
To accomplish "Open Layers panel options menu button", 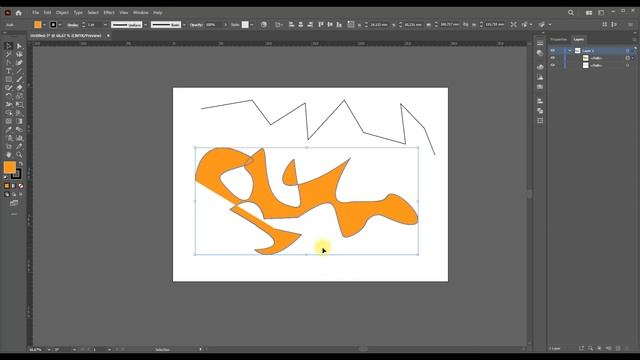I will tap(634, 40).
